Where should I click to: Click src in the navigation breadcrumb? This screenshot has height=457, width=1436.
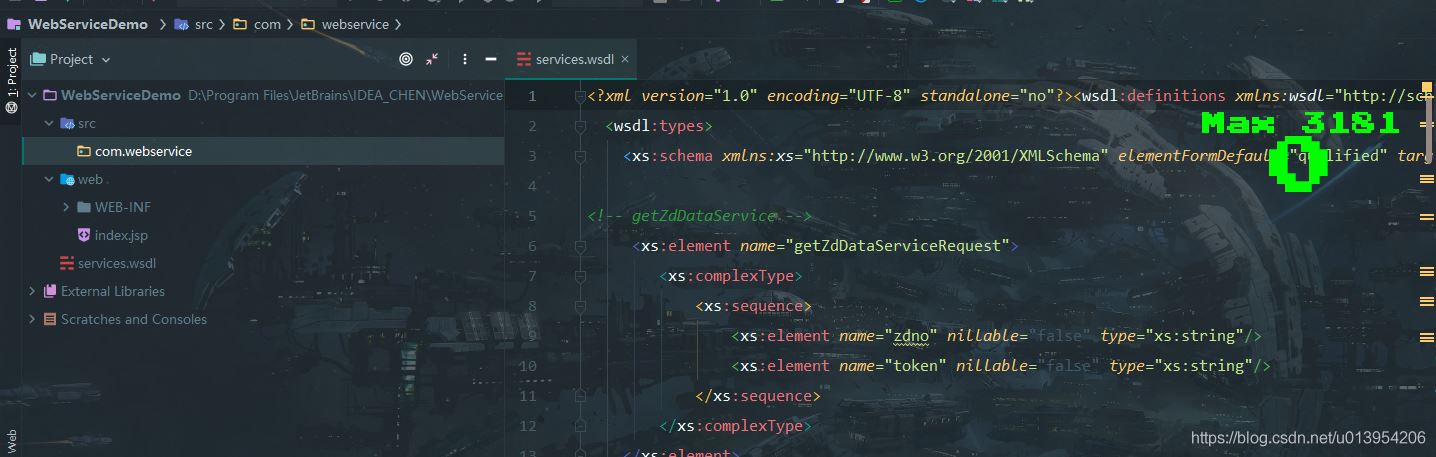(x=203, y=24)
